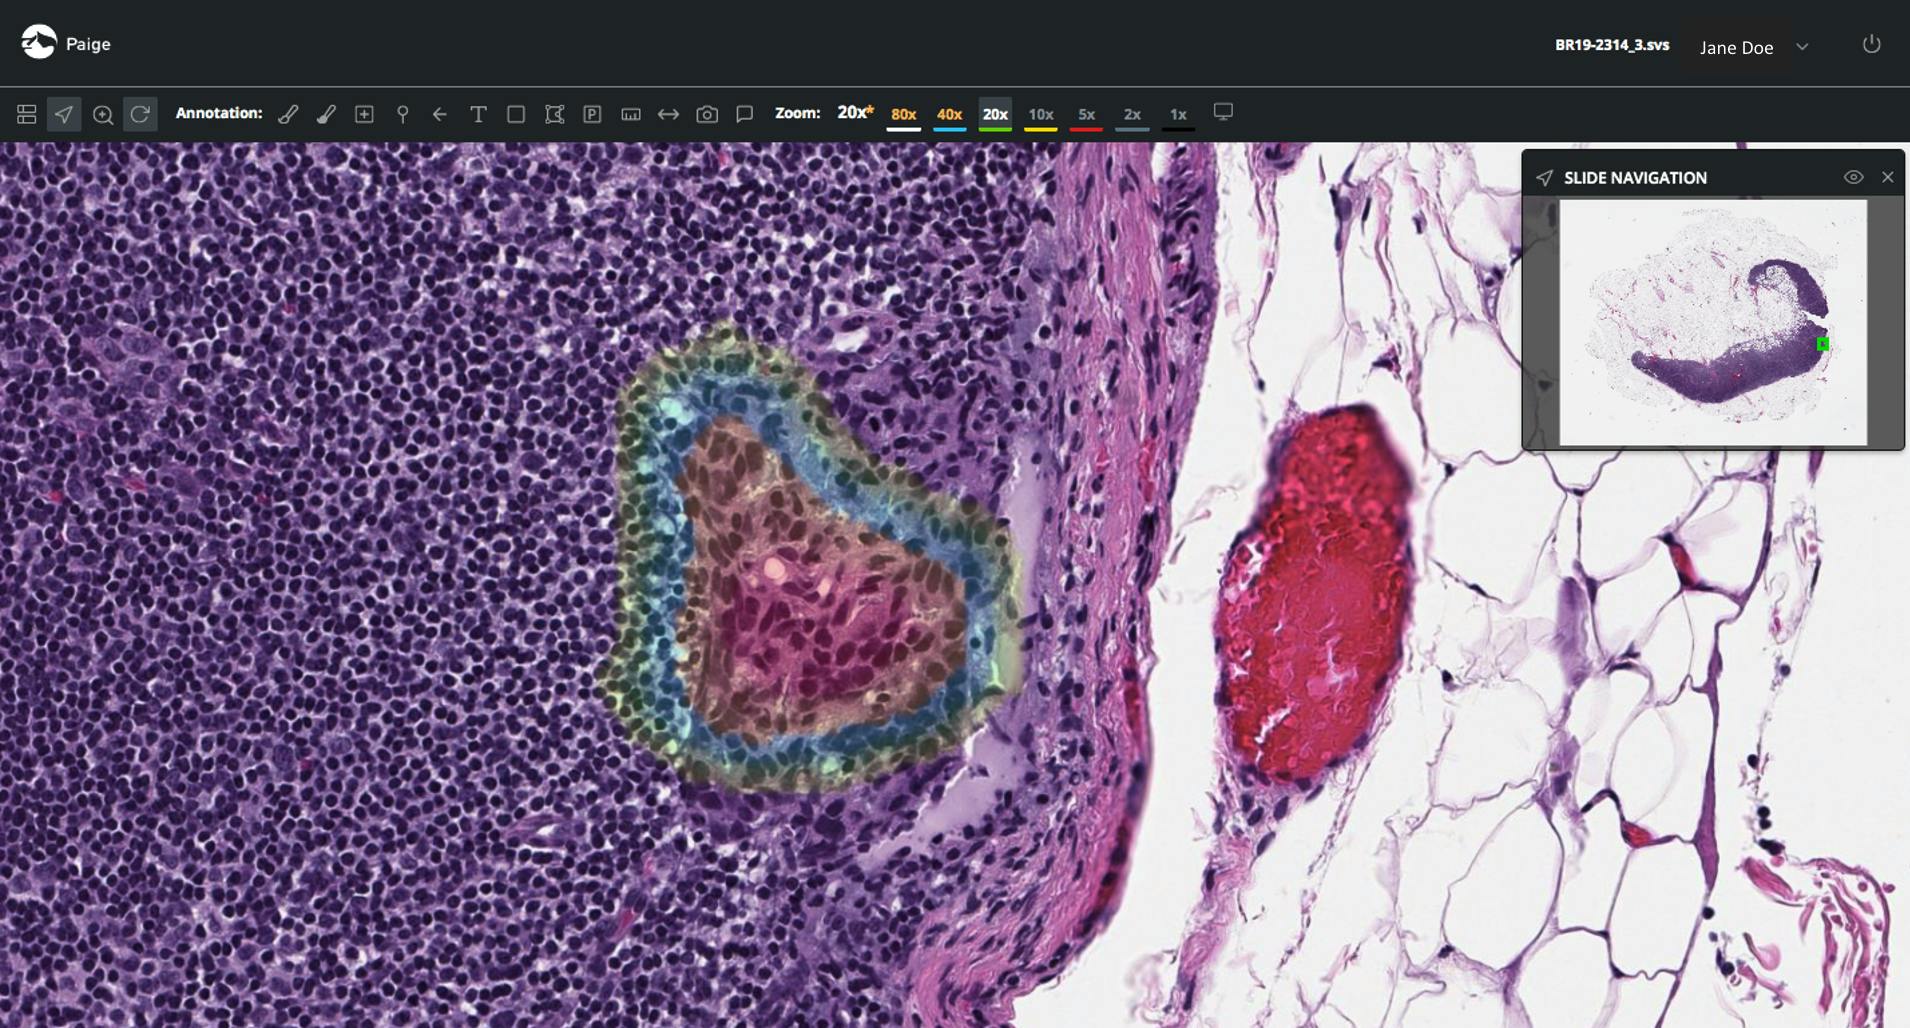Click the slide overview thumbnail
Screen dimensions: 1910x1028
coord(1713,322)
